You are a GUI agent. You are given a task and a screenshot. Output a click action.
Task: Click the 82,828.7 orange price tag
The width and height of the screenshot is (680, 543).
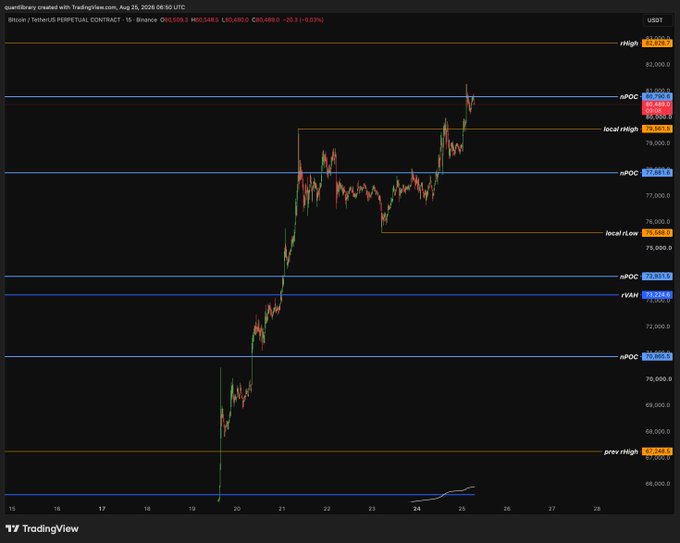pyautogui.click(x=657, y=43)
